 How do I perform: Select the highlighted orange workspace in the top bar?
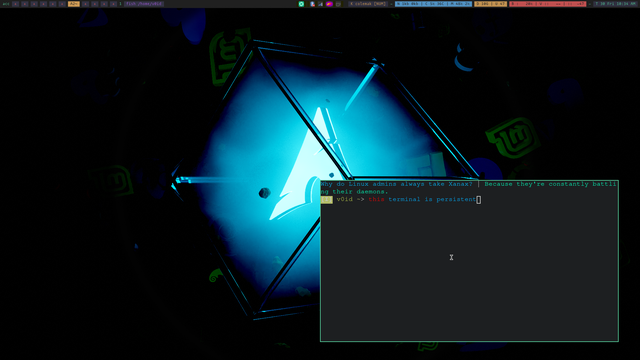(74, 4)
